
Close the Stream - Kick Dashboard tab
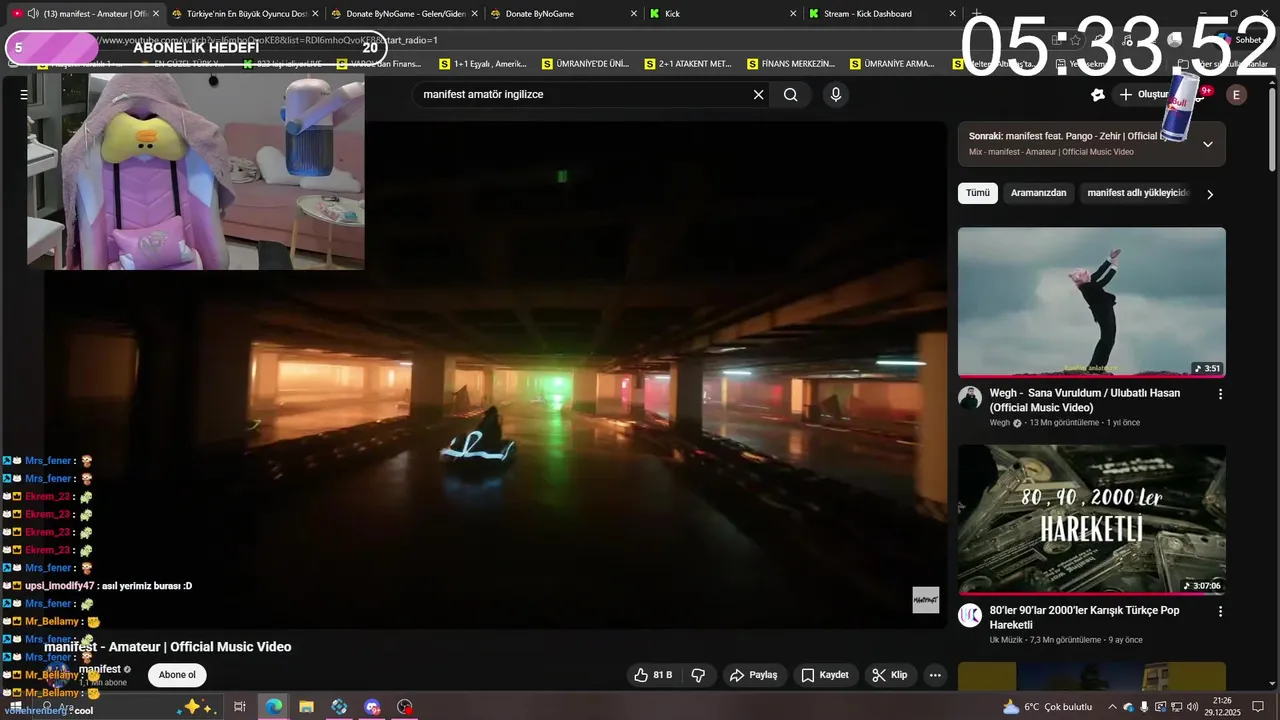[952, 14]
